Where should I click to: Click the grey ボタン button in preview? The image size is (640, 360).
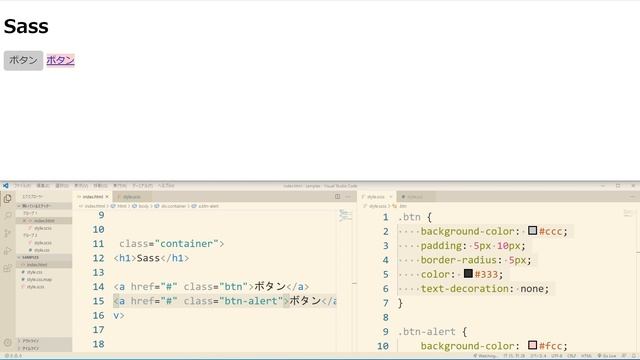click(23, 60)
